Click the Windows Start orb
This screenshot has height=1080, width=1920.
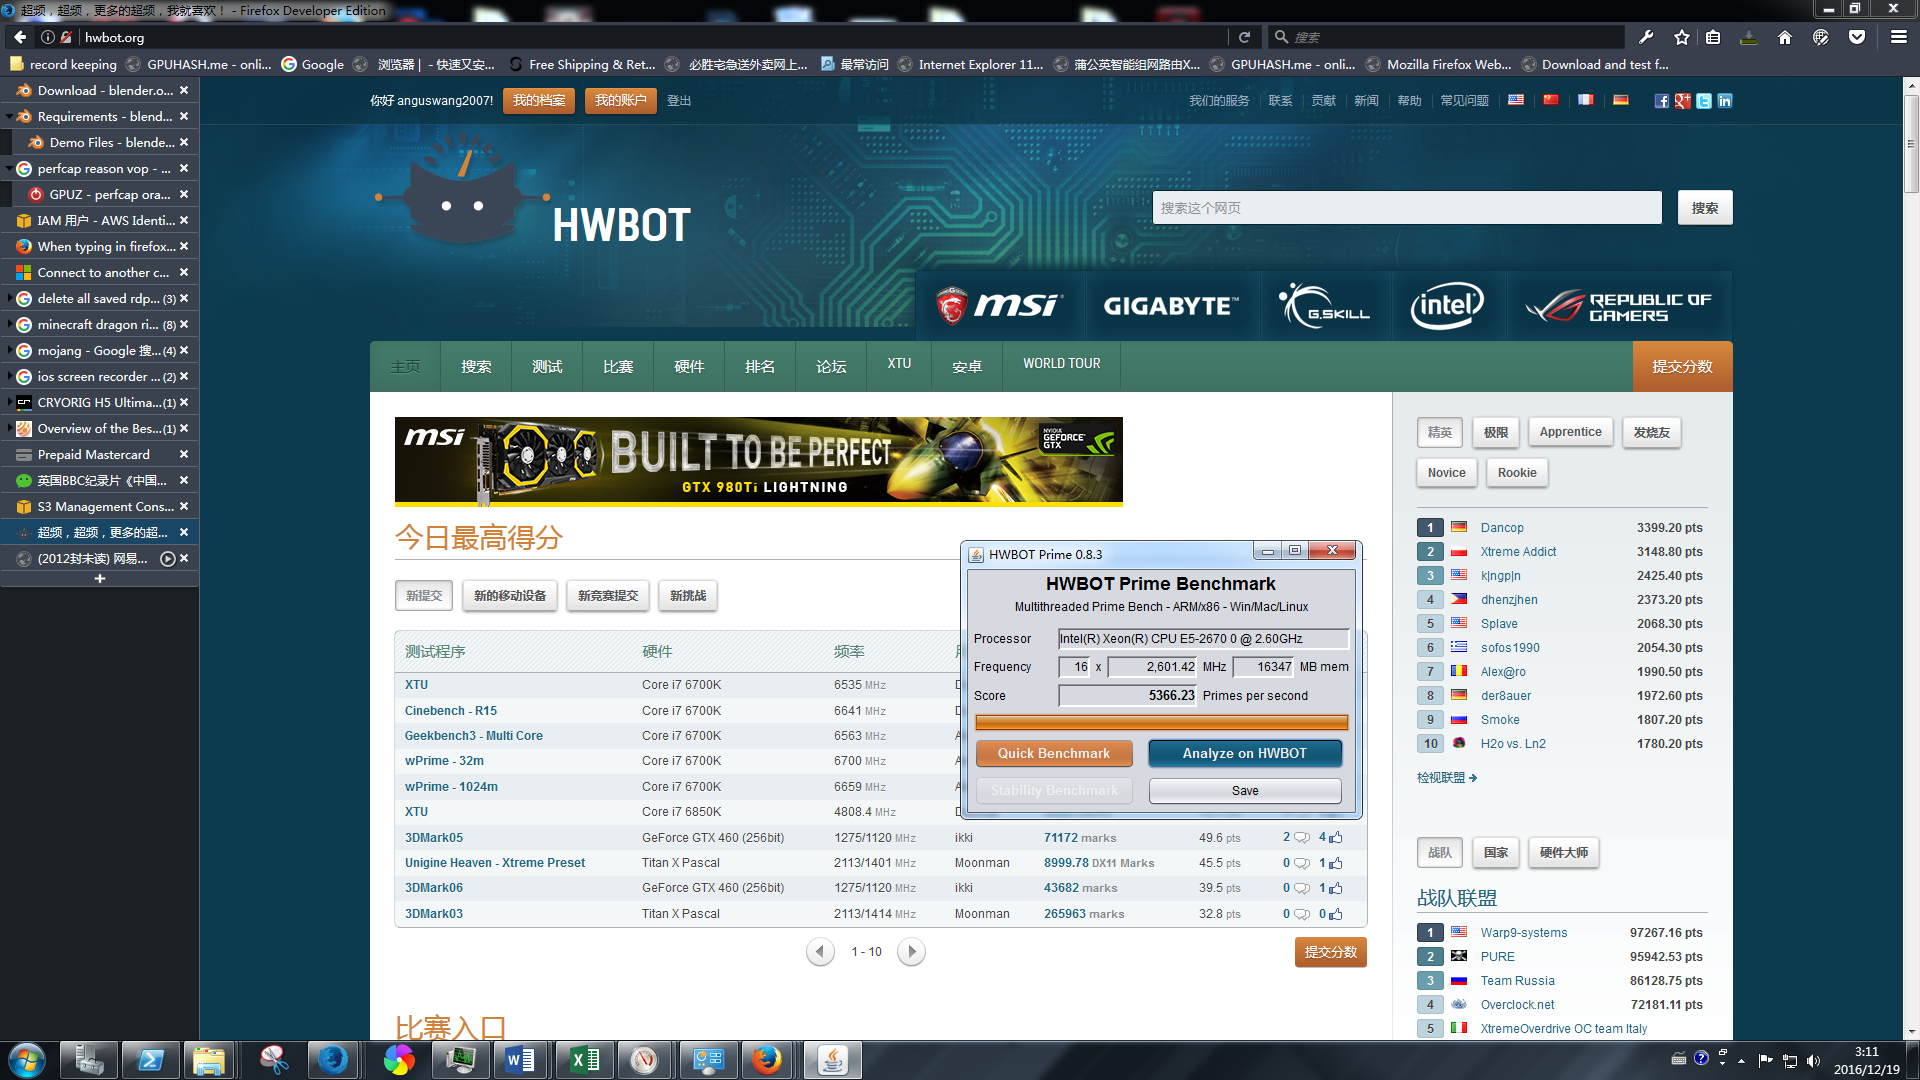(x=26, y=1060)
